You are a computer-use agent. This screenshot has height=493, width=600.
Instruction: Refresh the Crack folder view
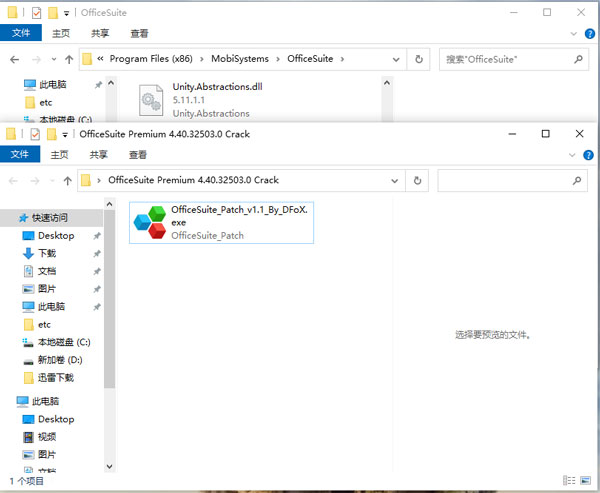(417, 181)
